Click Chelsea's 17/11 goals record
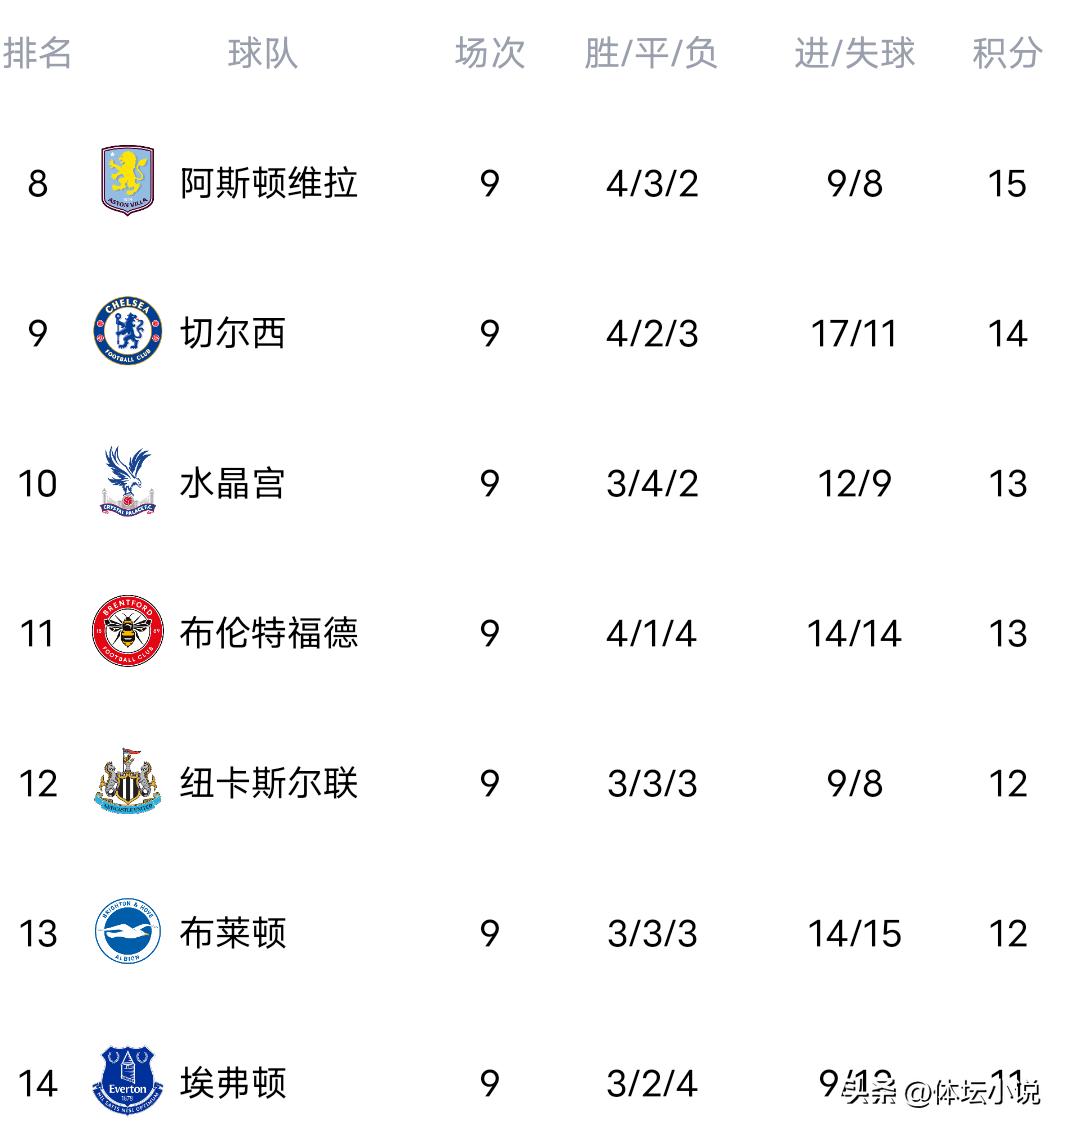This screenshot has width=1065, height=1130. pyautogui.click(x=854, y=333)
